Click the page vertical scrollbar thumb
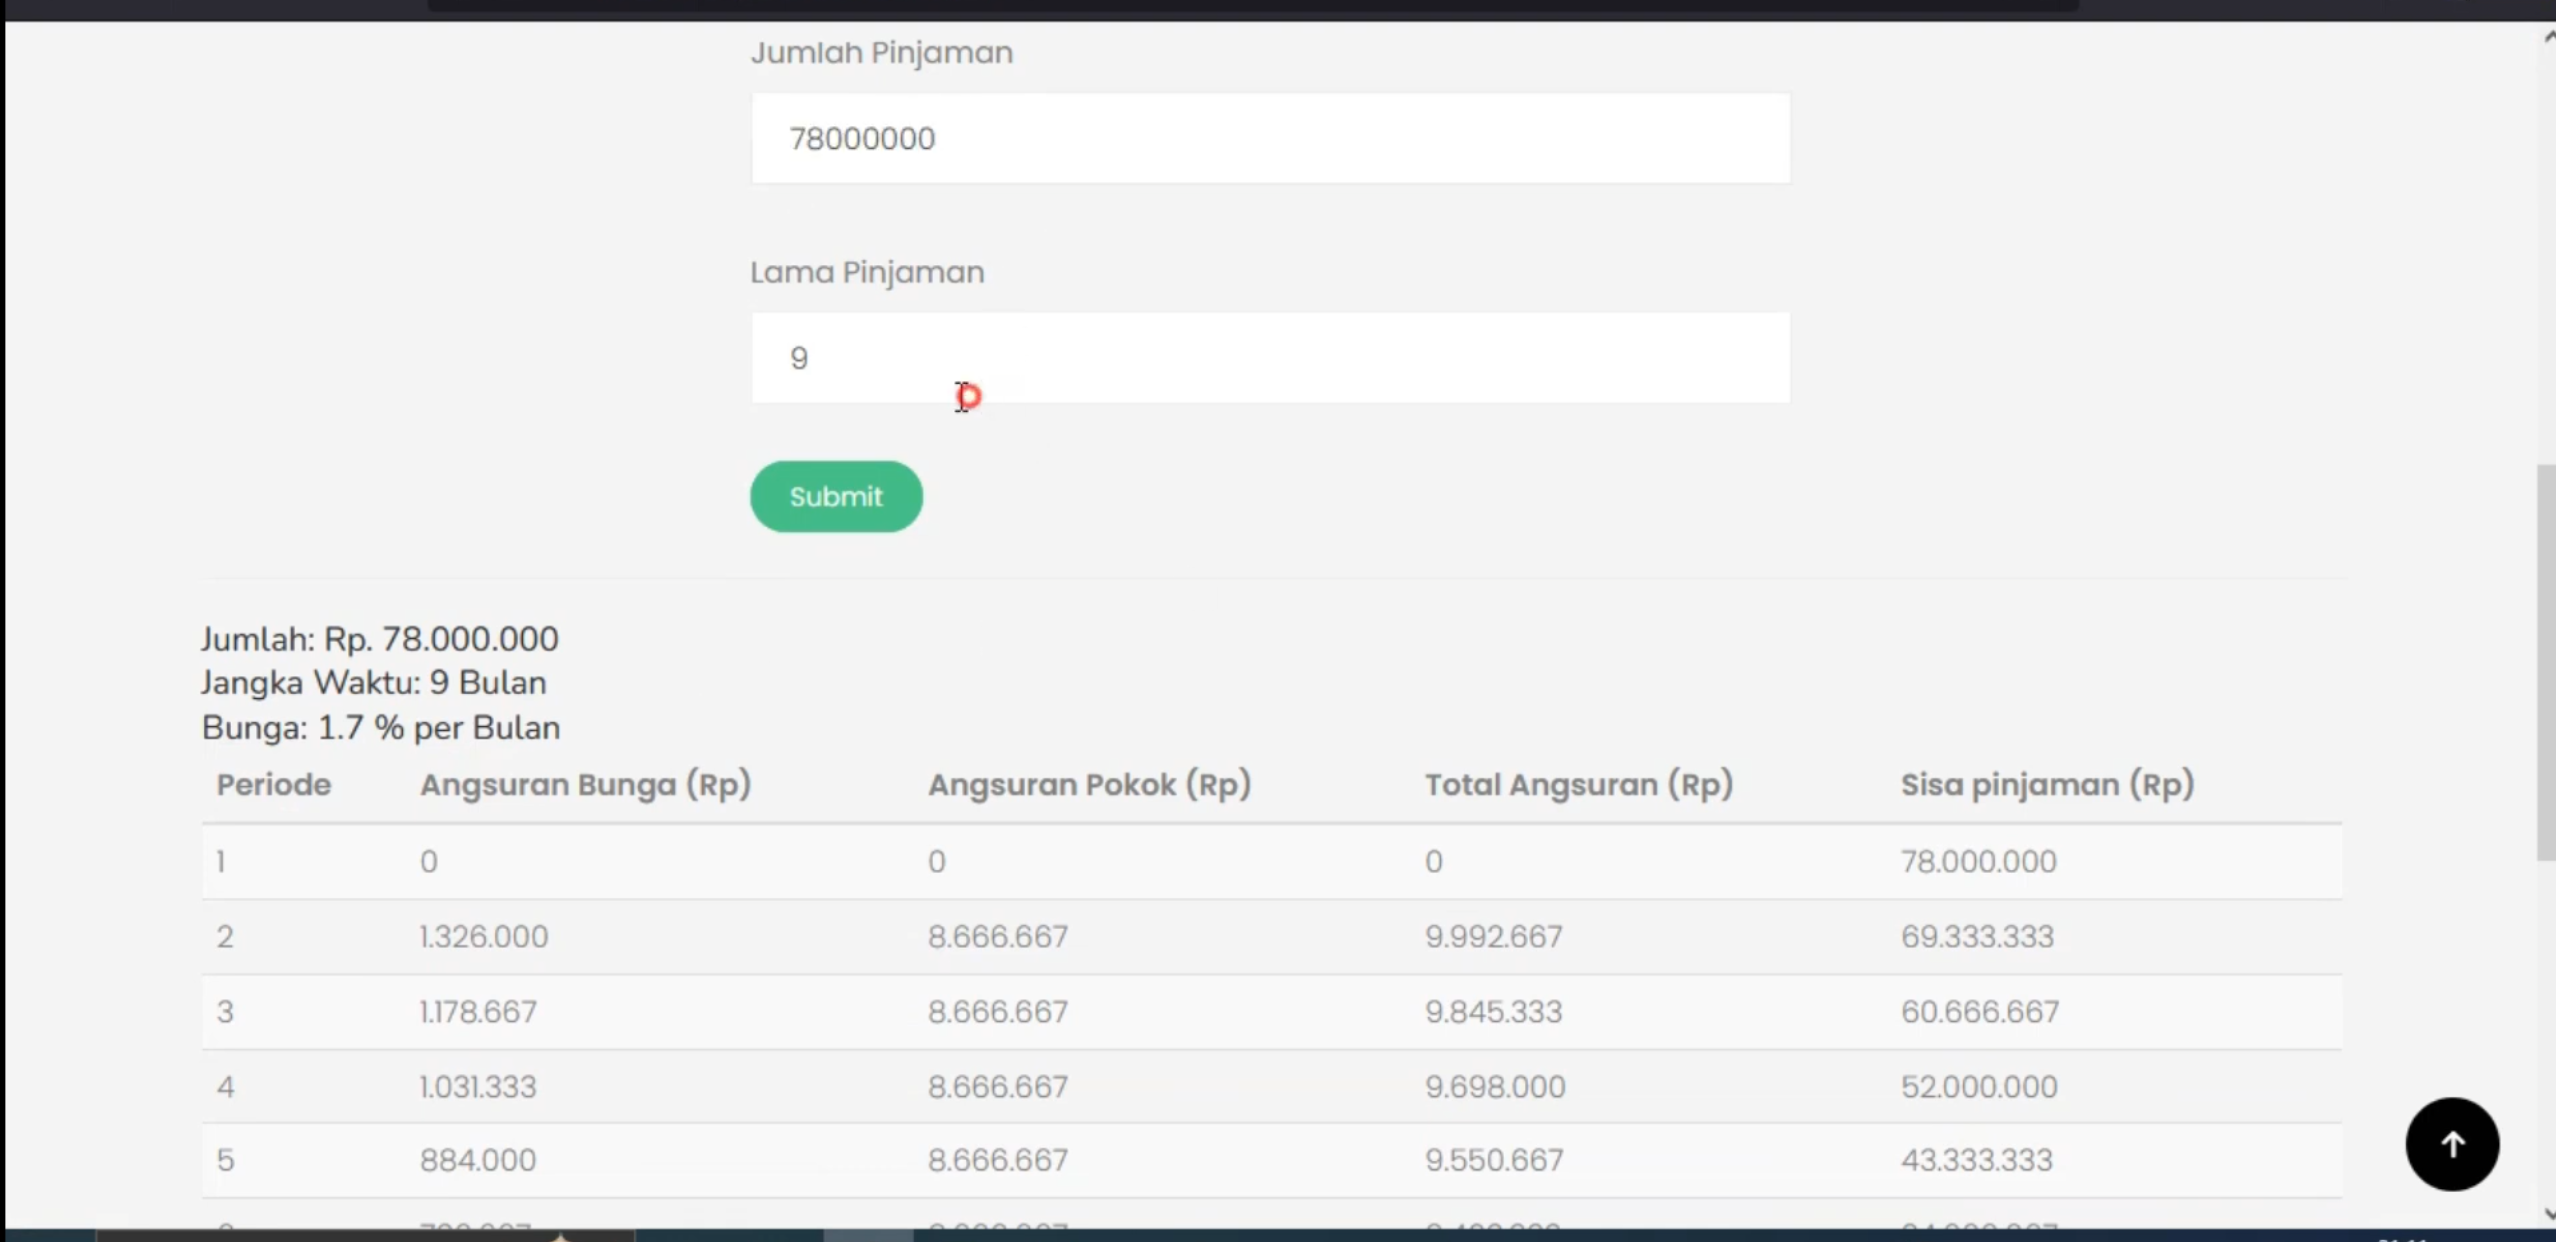The height and width of the screenshot is (1242, 2556). 2546,661
